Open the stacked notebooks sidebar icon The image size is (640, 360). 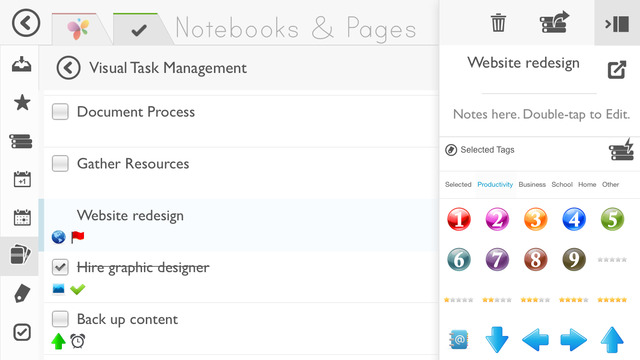tap(21, 141)
